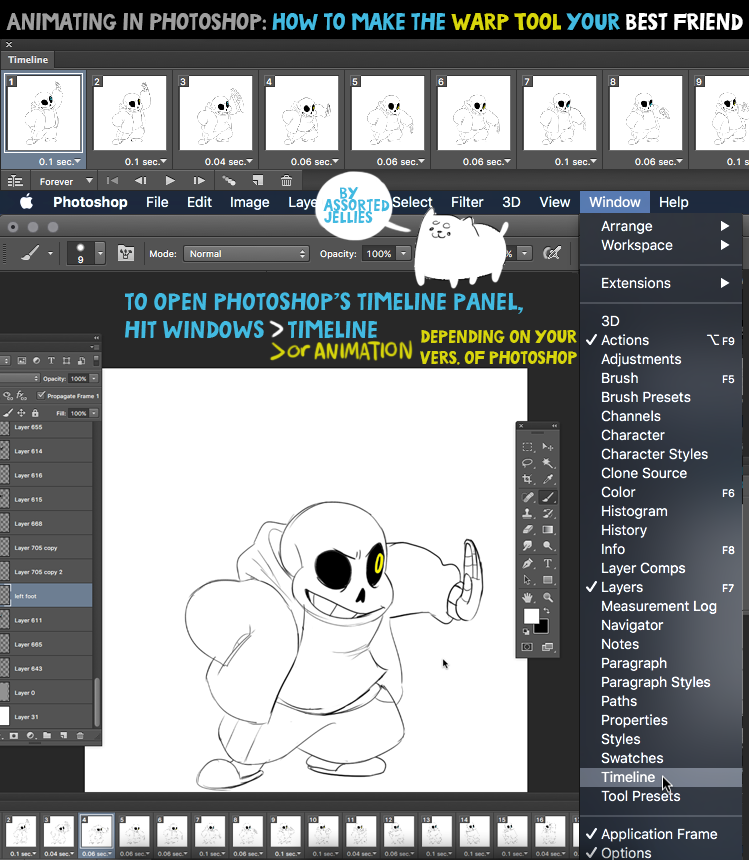Open the brush Mode dropdown set to Normal
Viewport: 749px width, 860px height.
tap(246, 253)
